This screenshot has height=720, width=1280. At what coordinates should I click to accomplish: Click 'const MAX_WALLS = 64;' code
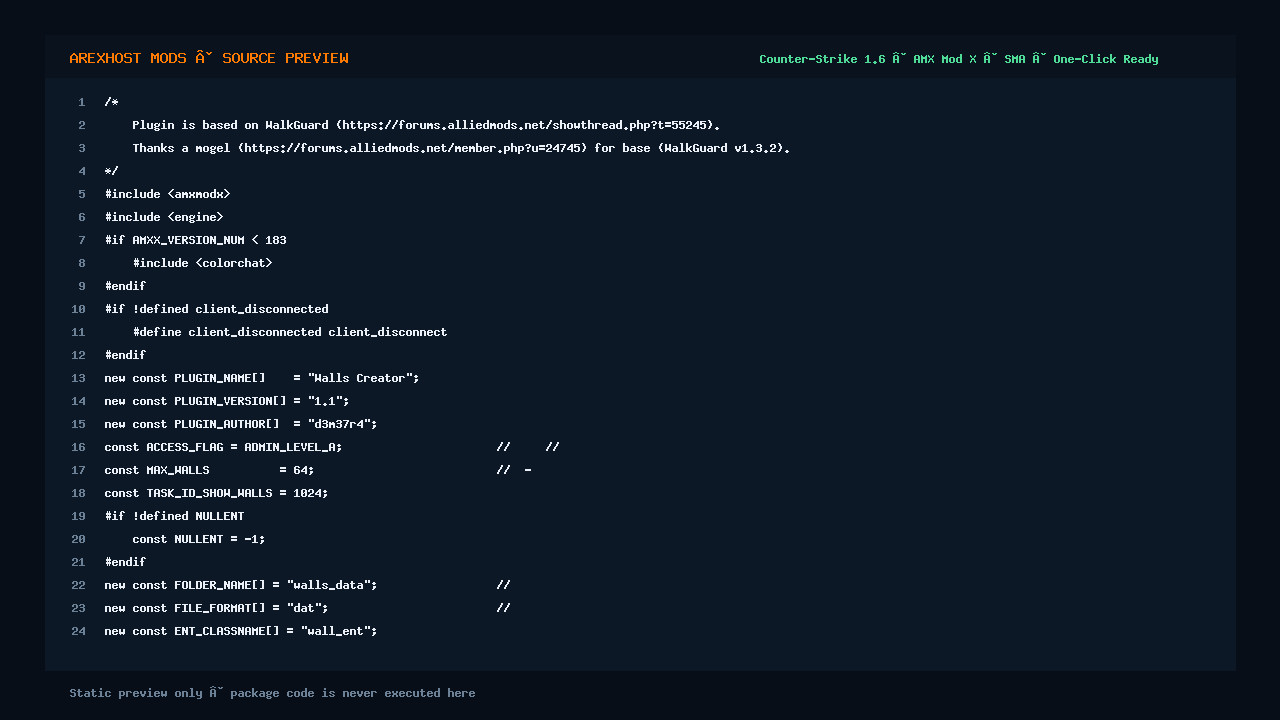[209, 470]
